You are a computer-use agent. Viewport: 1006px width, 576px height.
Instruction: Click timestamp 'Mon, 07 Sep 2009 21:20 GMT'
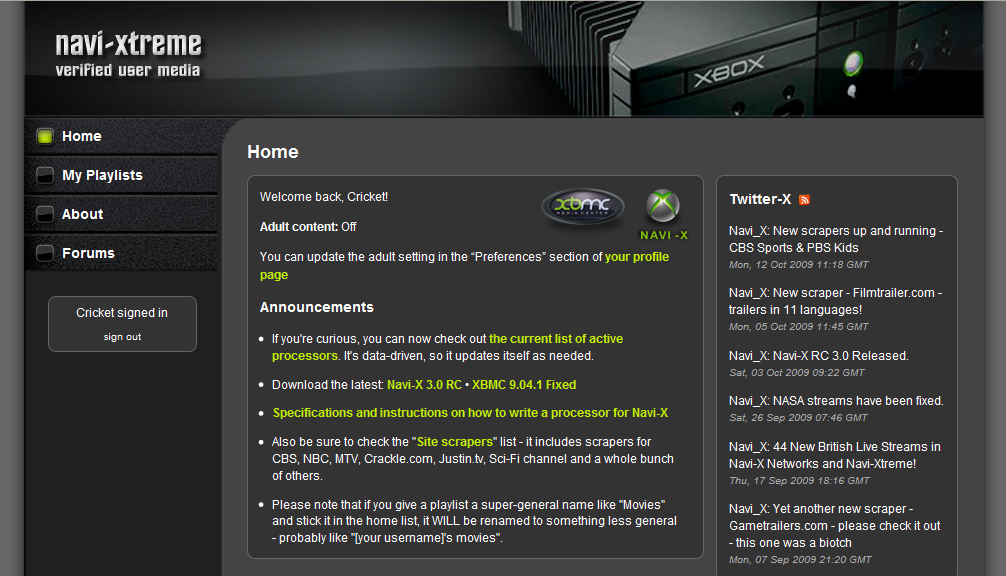(800, 560)
